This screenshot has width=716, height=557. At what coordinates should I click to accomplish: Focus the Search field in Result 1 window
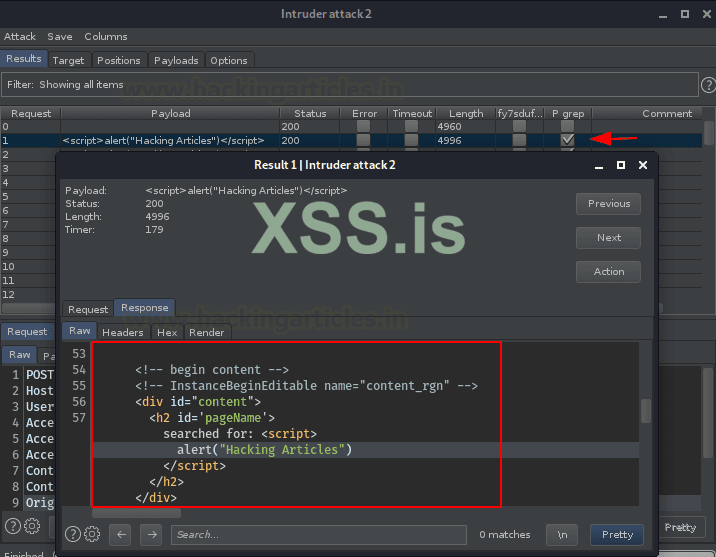319,535
